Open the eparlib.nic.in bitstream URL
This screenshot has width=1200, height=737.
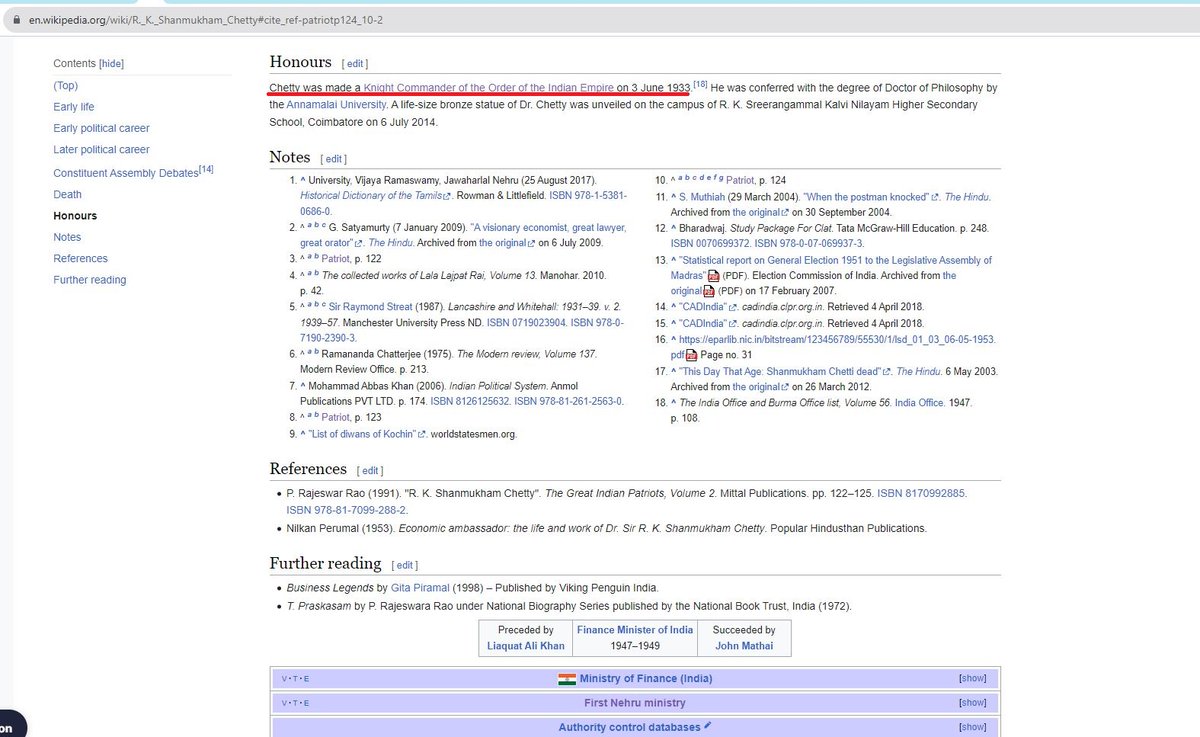838,339
